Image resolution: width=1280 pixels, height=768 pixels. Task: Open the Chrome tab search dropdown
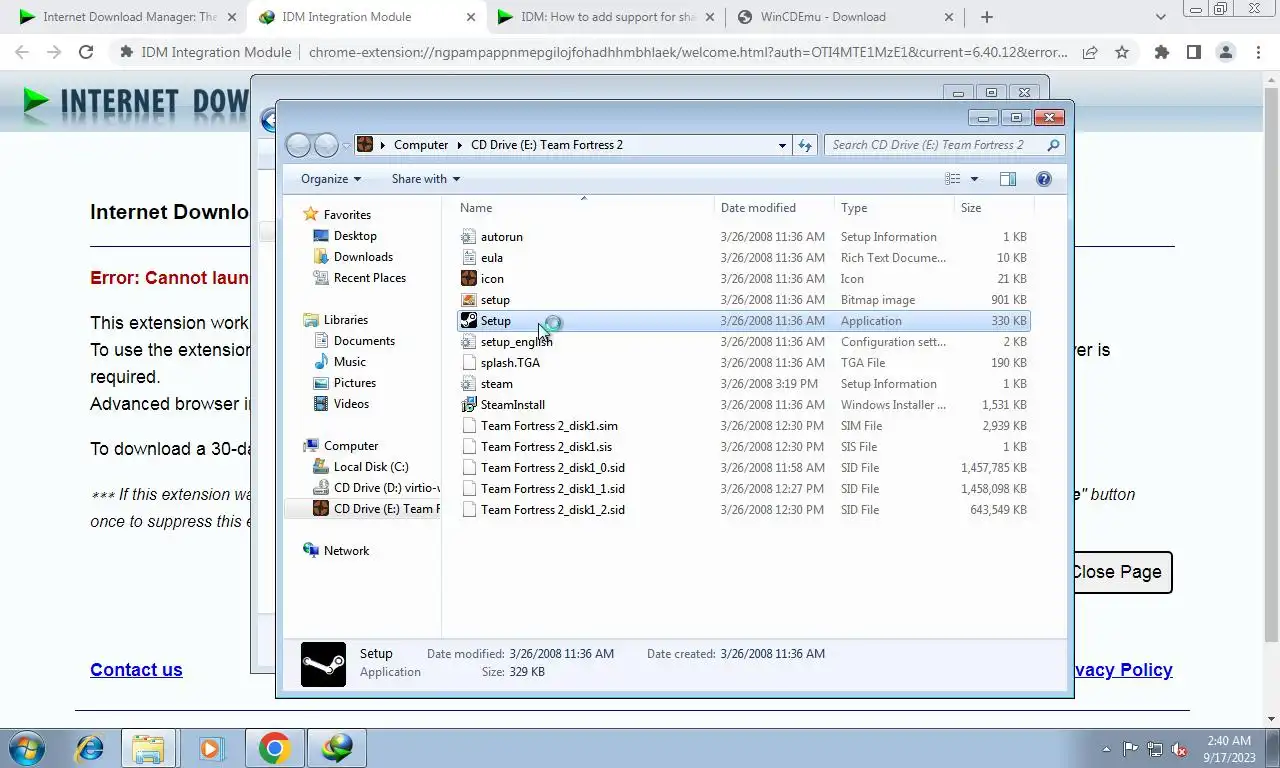[x=1160, y=17]
